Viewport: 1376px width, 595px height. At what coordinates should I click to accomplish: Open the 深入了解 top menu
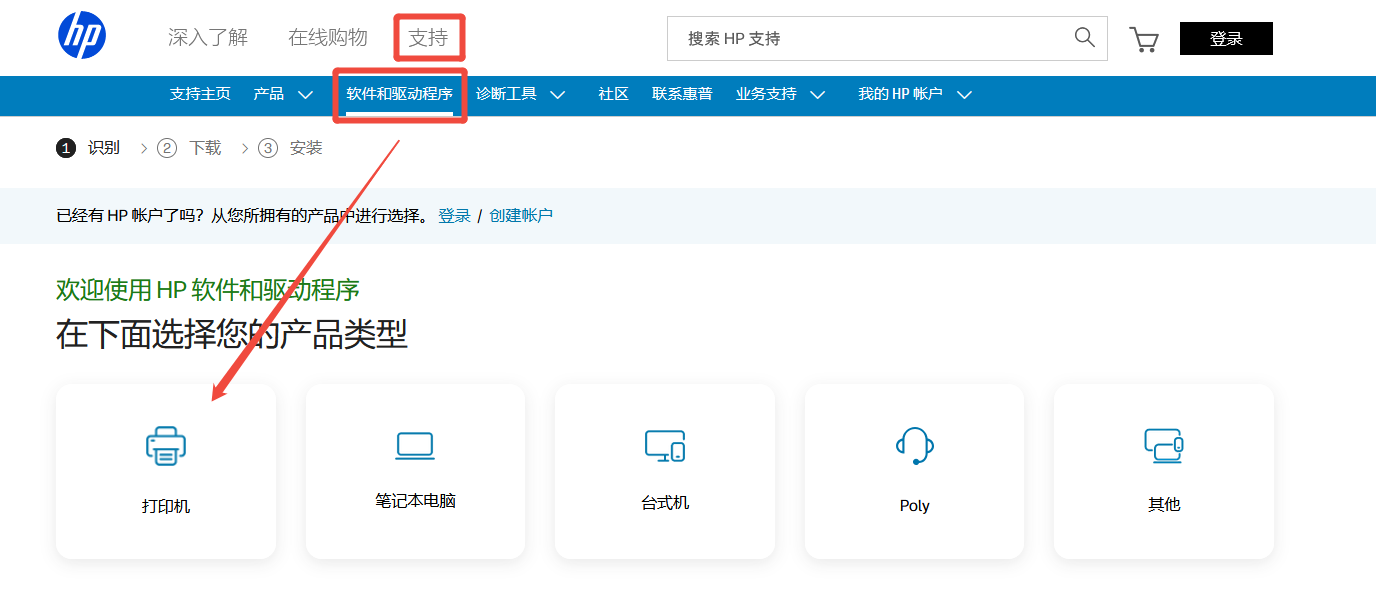208,38
